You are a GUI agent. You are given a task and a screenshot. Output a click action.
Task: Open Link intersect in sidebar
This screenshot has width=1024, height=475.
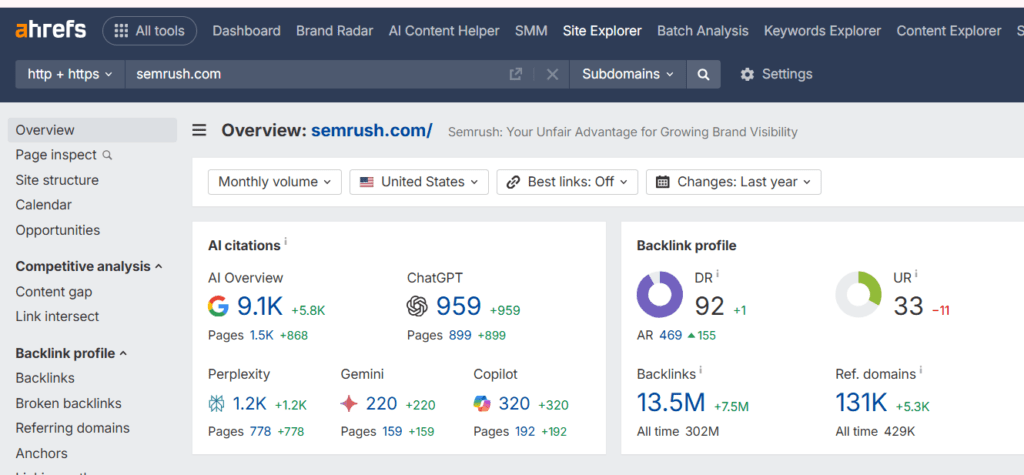coord(57,316)
